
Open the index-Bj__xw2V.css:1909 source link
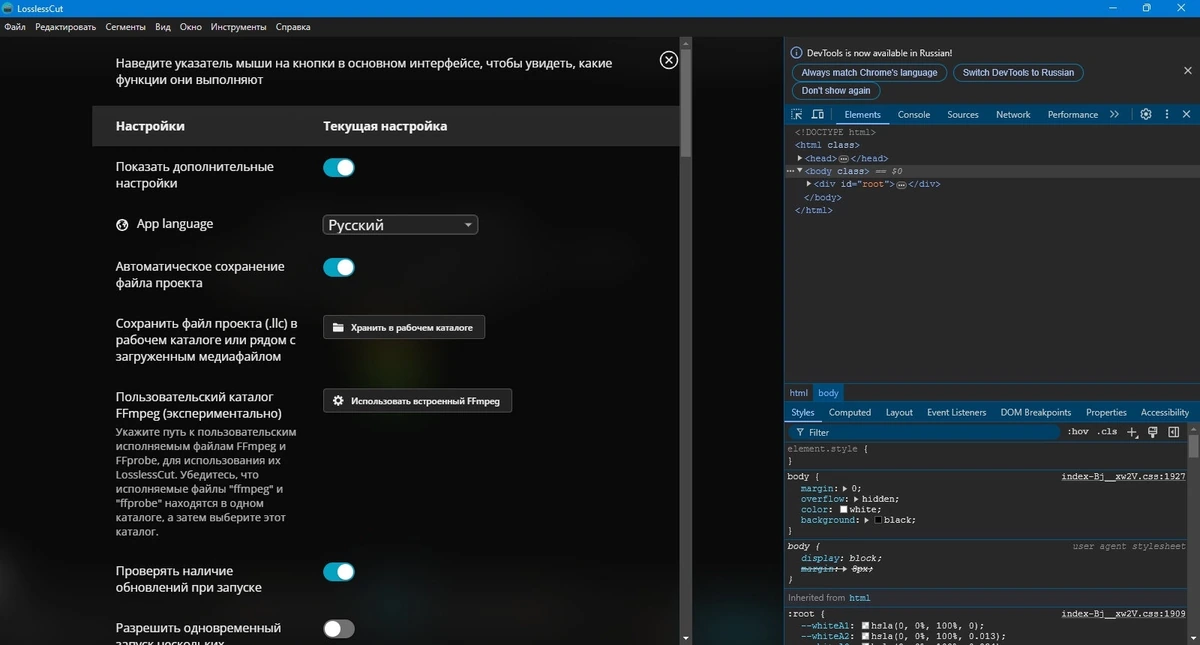click(1123, 614)
